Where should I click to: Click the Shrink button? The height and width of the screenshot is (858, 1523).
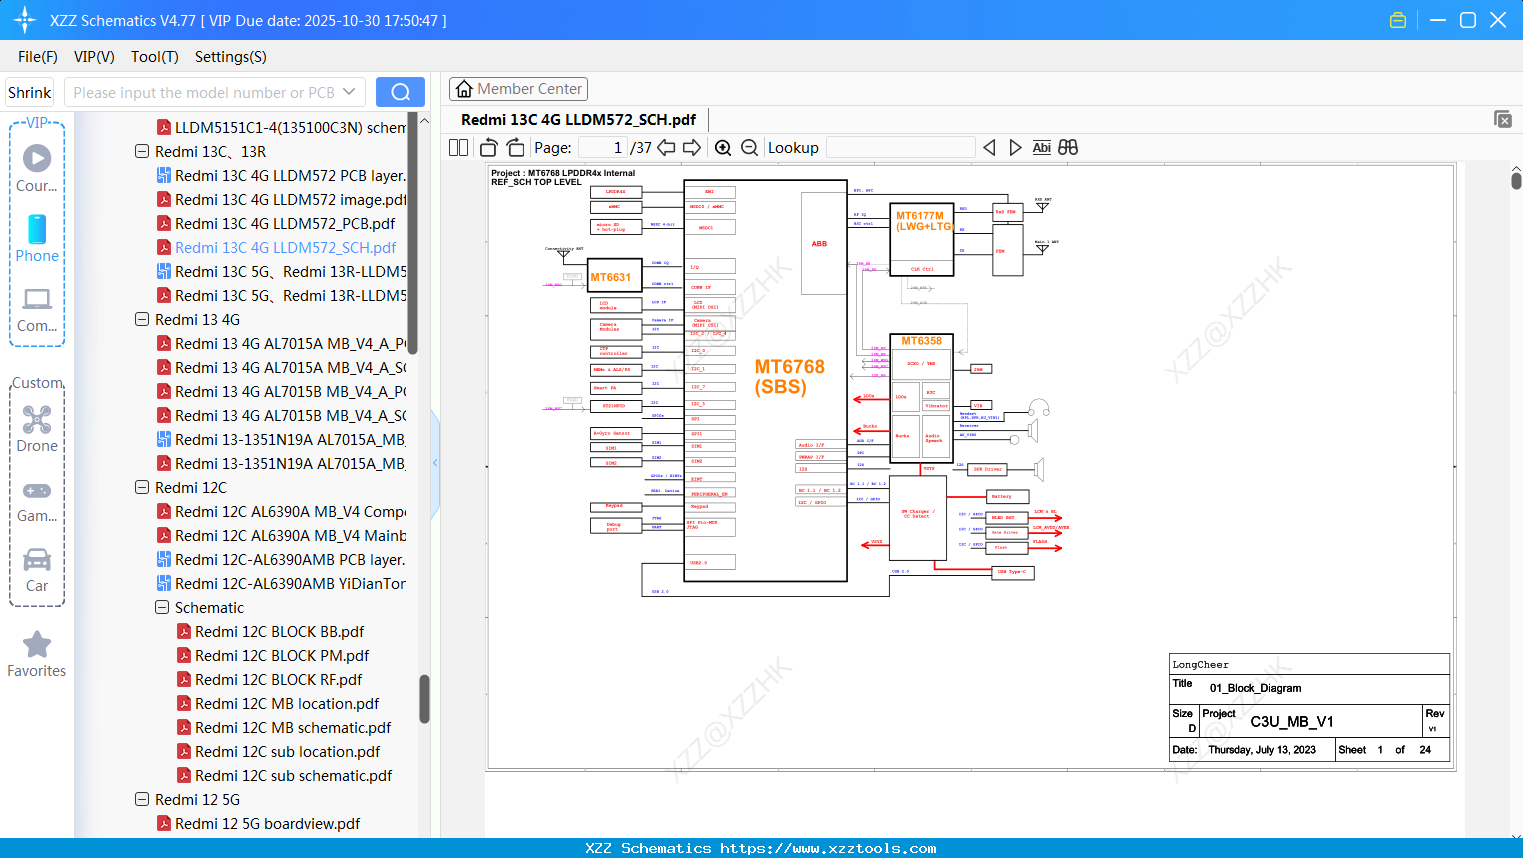click(29, 91)
